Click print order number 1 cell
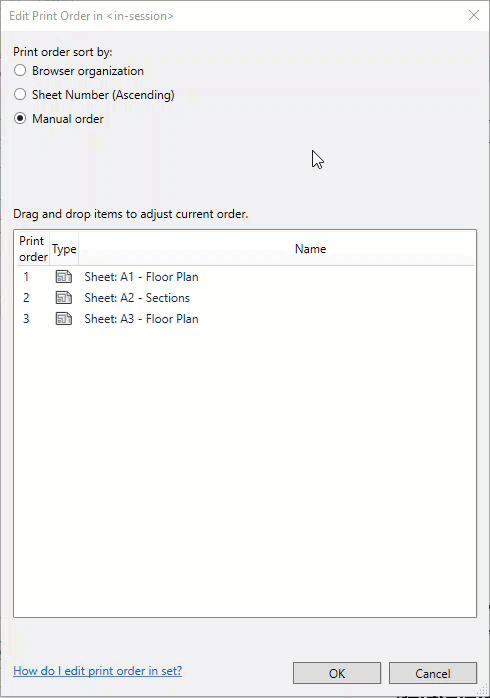This screenshot has width=490, height=698. (x=26, y=276)
